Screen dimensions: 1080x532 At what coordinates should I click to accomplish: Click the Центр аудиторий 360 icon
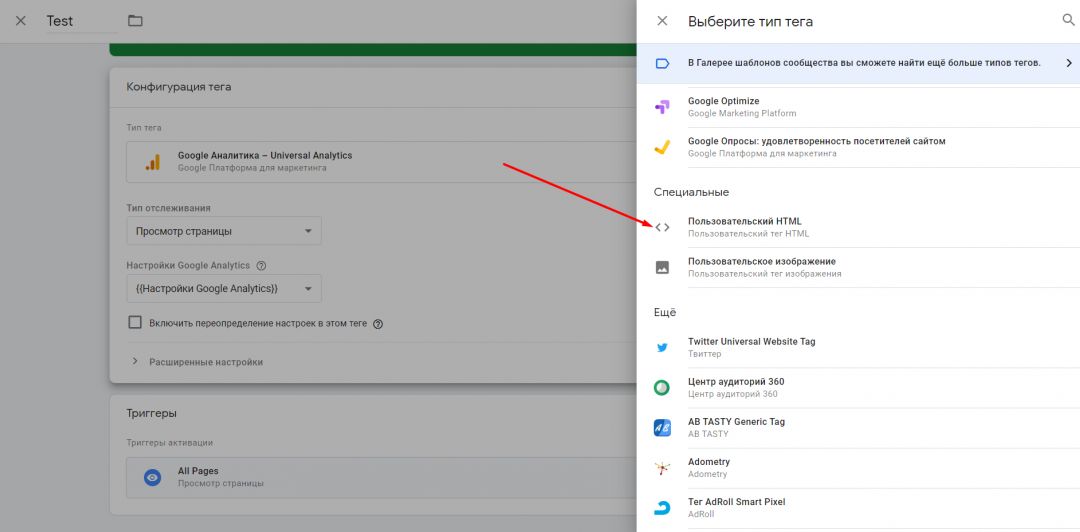662,387
